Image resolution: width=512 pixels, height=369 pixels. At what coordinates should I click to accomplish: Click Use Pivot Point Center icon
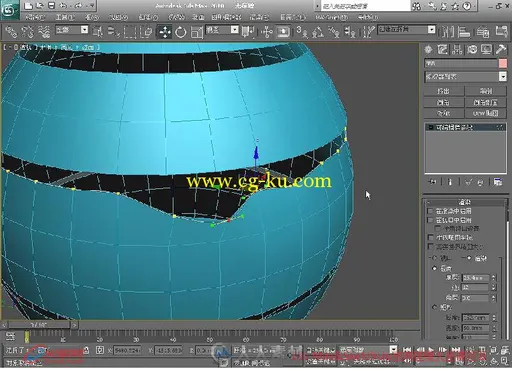click(249, 32)
